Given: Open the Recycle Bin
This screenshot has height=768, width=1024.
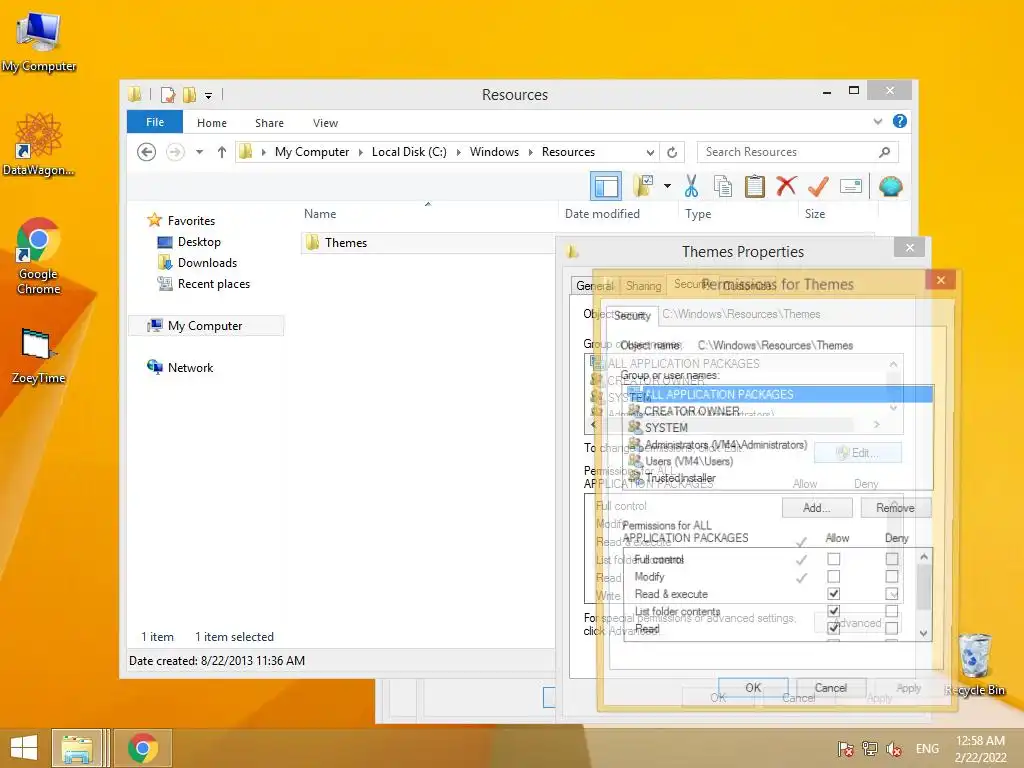Looking at the screenshot, I should [974, 664].
